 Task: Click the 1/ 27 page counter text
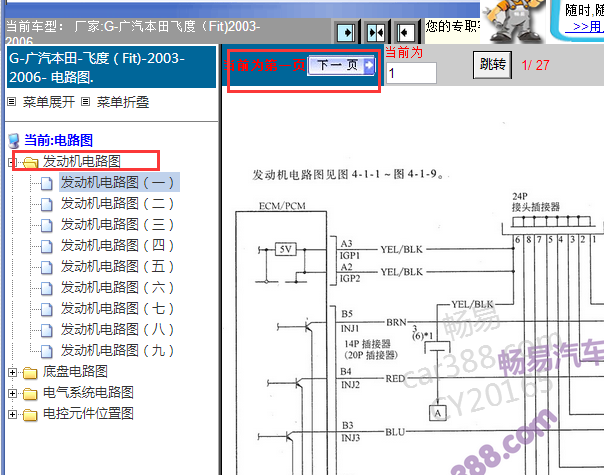coord(535,65)
